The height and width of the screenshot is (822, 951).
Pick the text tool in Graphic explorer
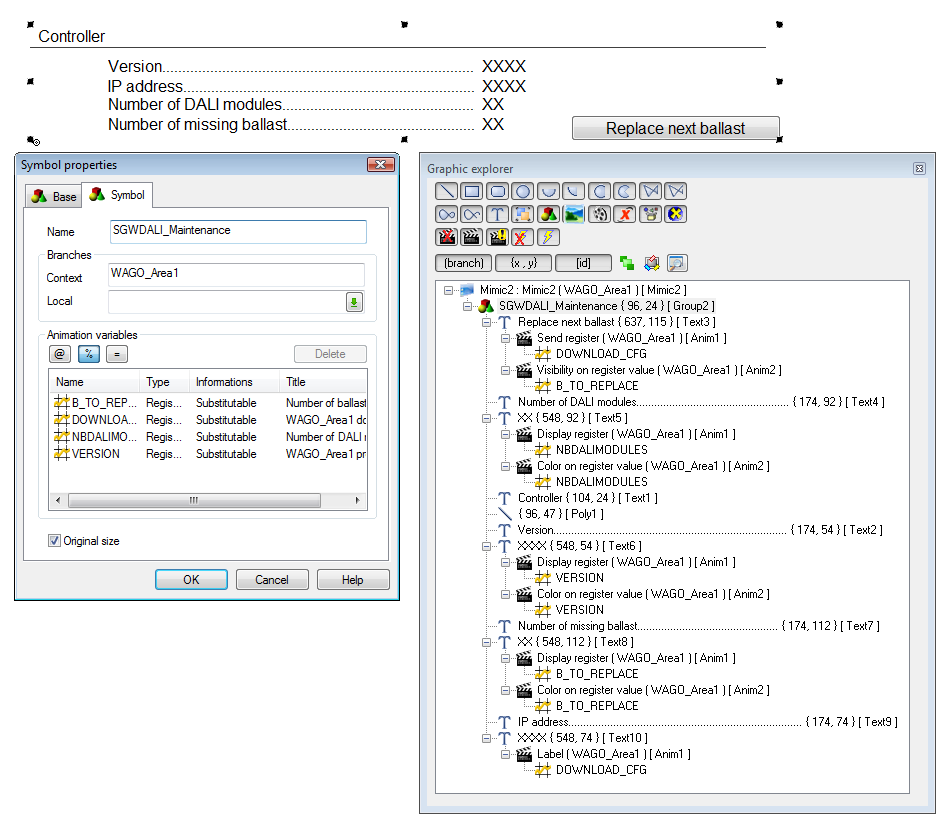click(x=496, y=214)
